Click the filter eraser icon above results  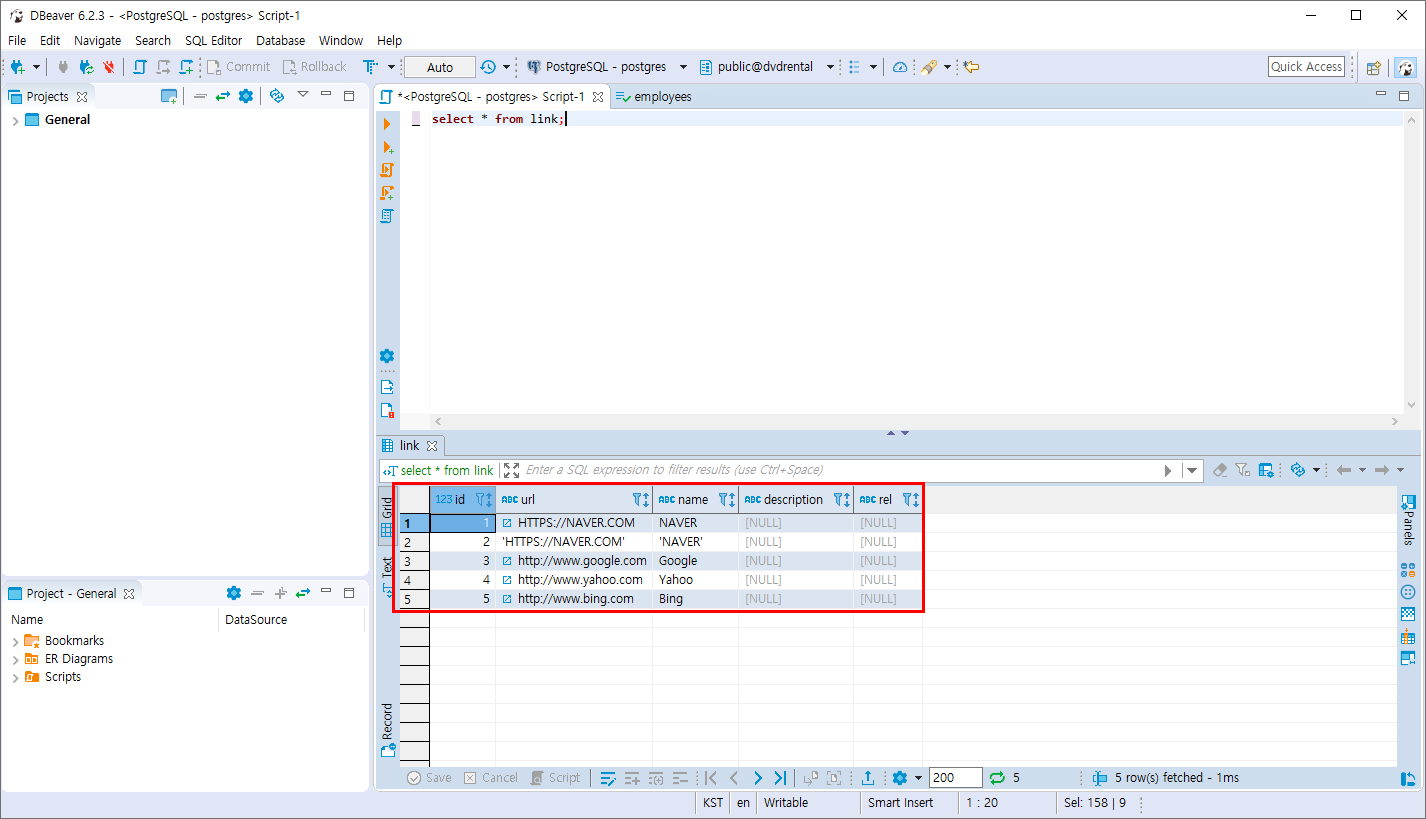[x=1220, y=470]
